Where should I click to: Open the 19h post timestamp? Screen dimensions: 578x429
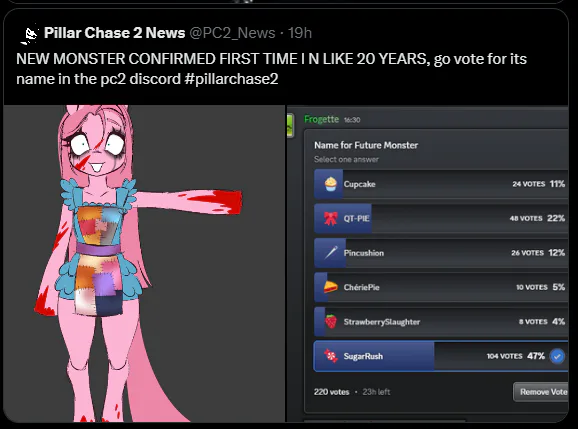point(300,33)
